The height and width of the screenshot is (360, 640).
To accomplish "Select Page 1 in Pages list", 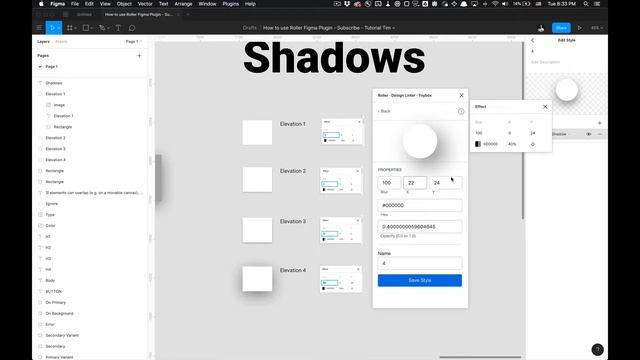I will (x=51, y=67).
